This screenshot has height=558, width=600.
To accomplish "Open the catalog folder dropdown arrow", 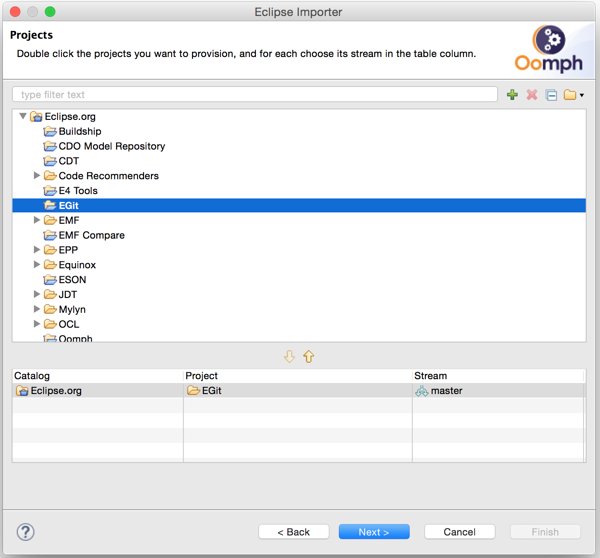I will click(x=581, y=96).
